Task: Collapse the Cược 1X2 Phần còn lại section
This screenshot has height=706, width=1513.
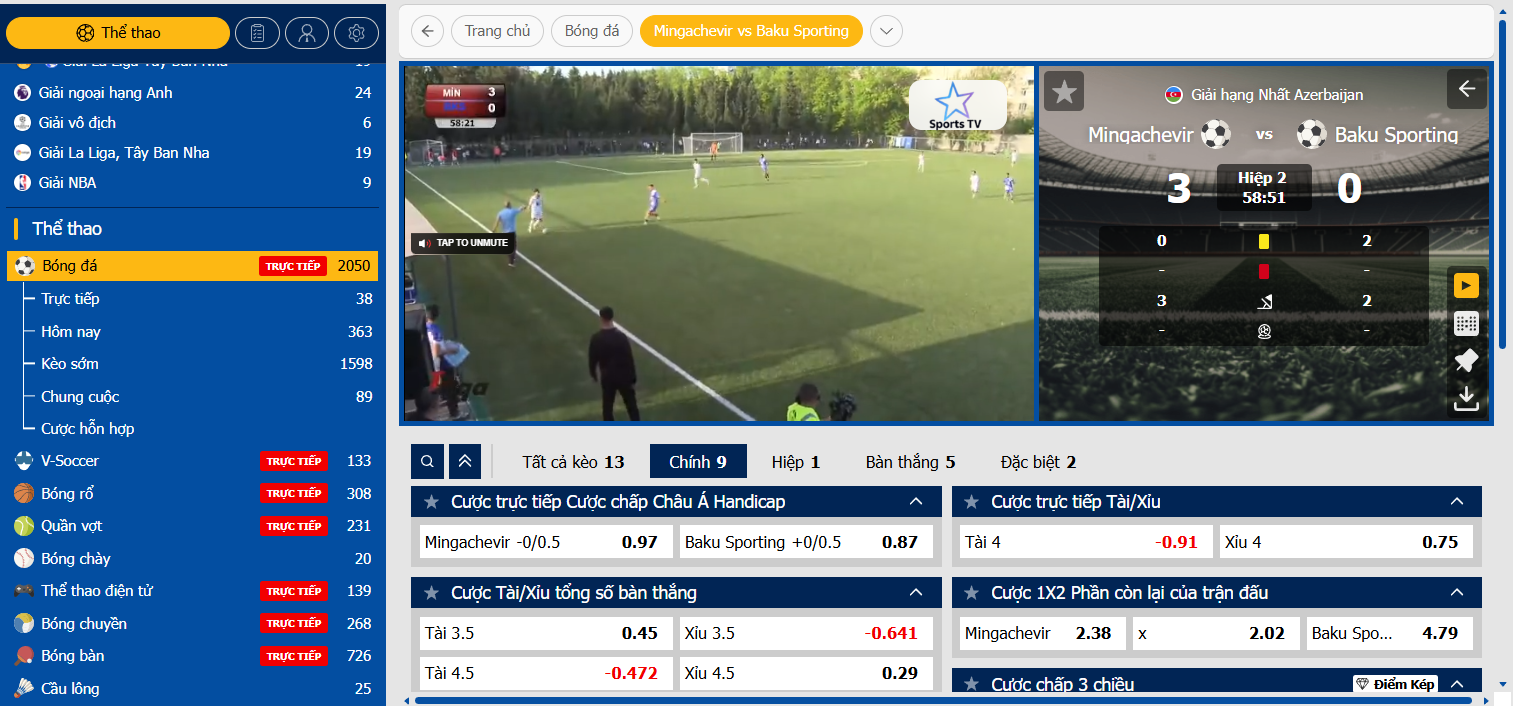Action: coord(1456,593)
